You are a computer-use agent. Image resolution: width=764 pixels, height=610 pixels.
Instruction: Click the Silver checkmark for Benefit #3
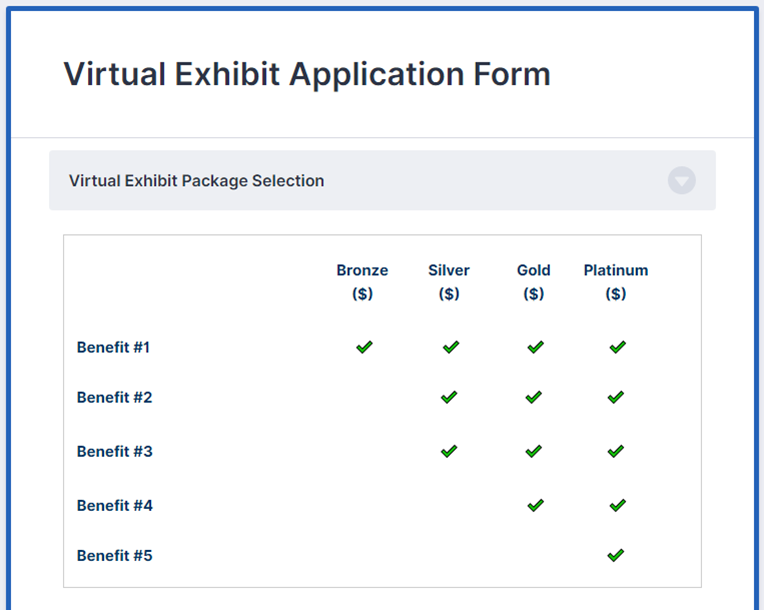click(x=449, y=451)
